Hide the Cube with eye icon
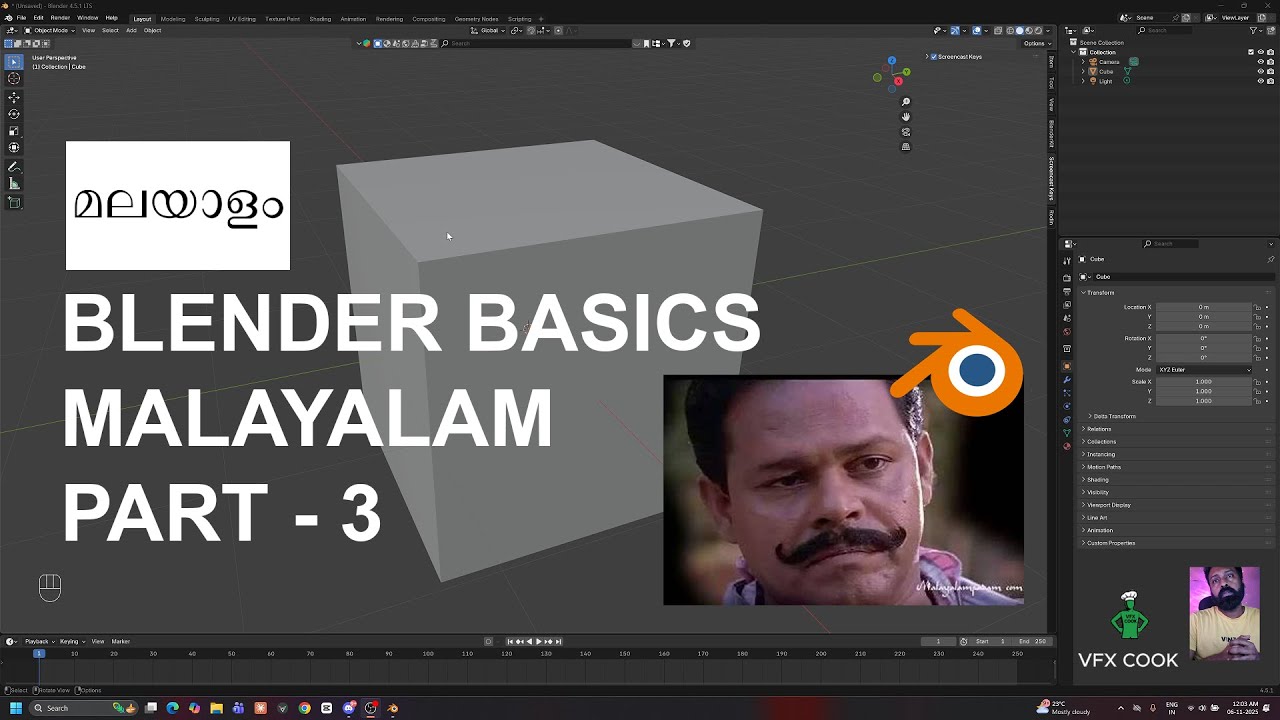Image resolution: width=1280 pixels, height=720 pixels. [x=1259, y=72]
